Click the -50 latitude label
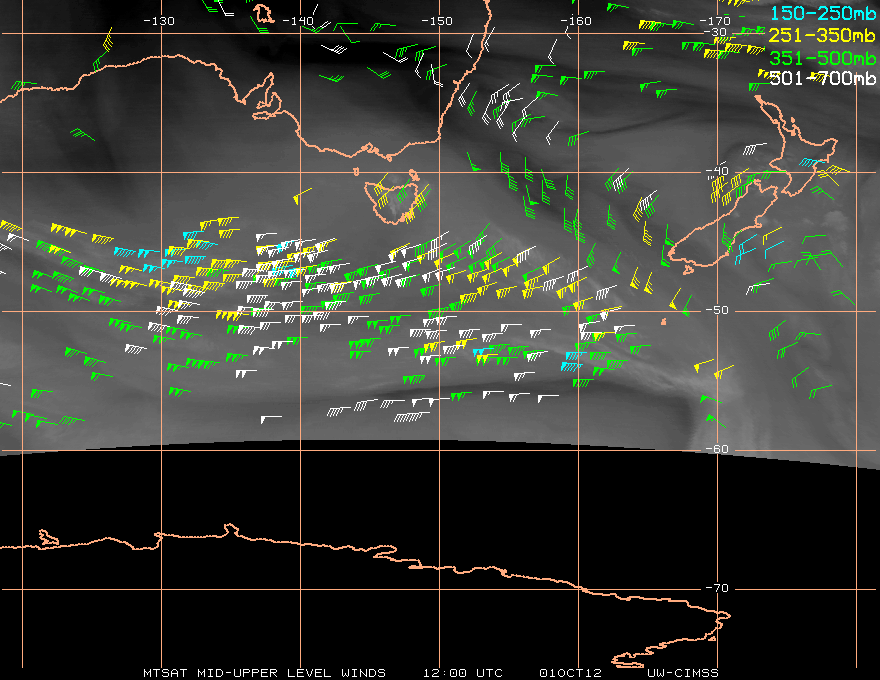 pyautogui.click(x=717, y=310)
